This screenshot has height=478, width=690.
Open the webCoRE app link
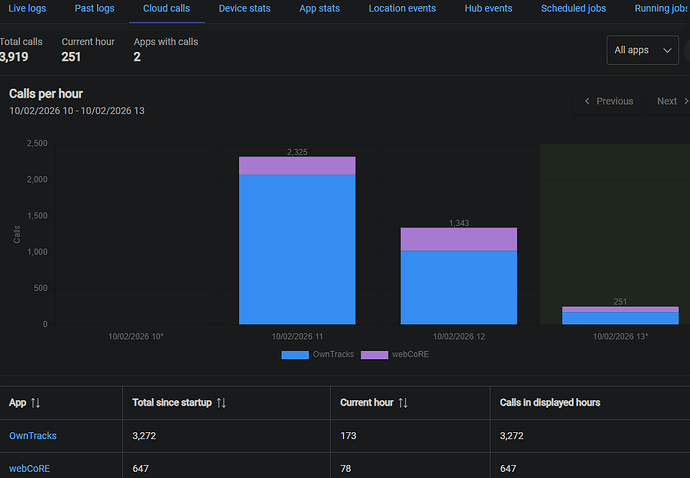(29, 469)
